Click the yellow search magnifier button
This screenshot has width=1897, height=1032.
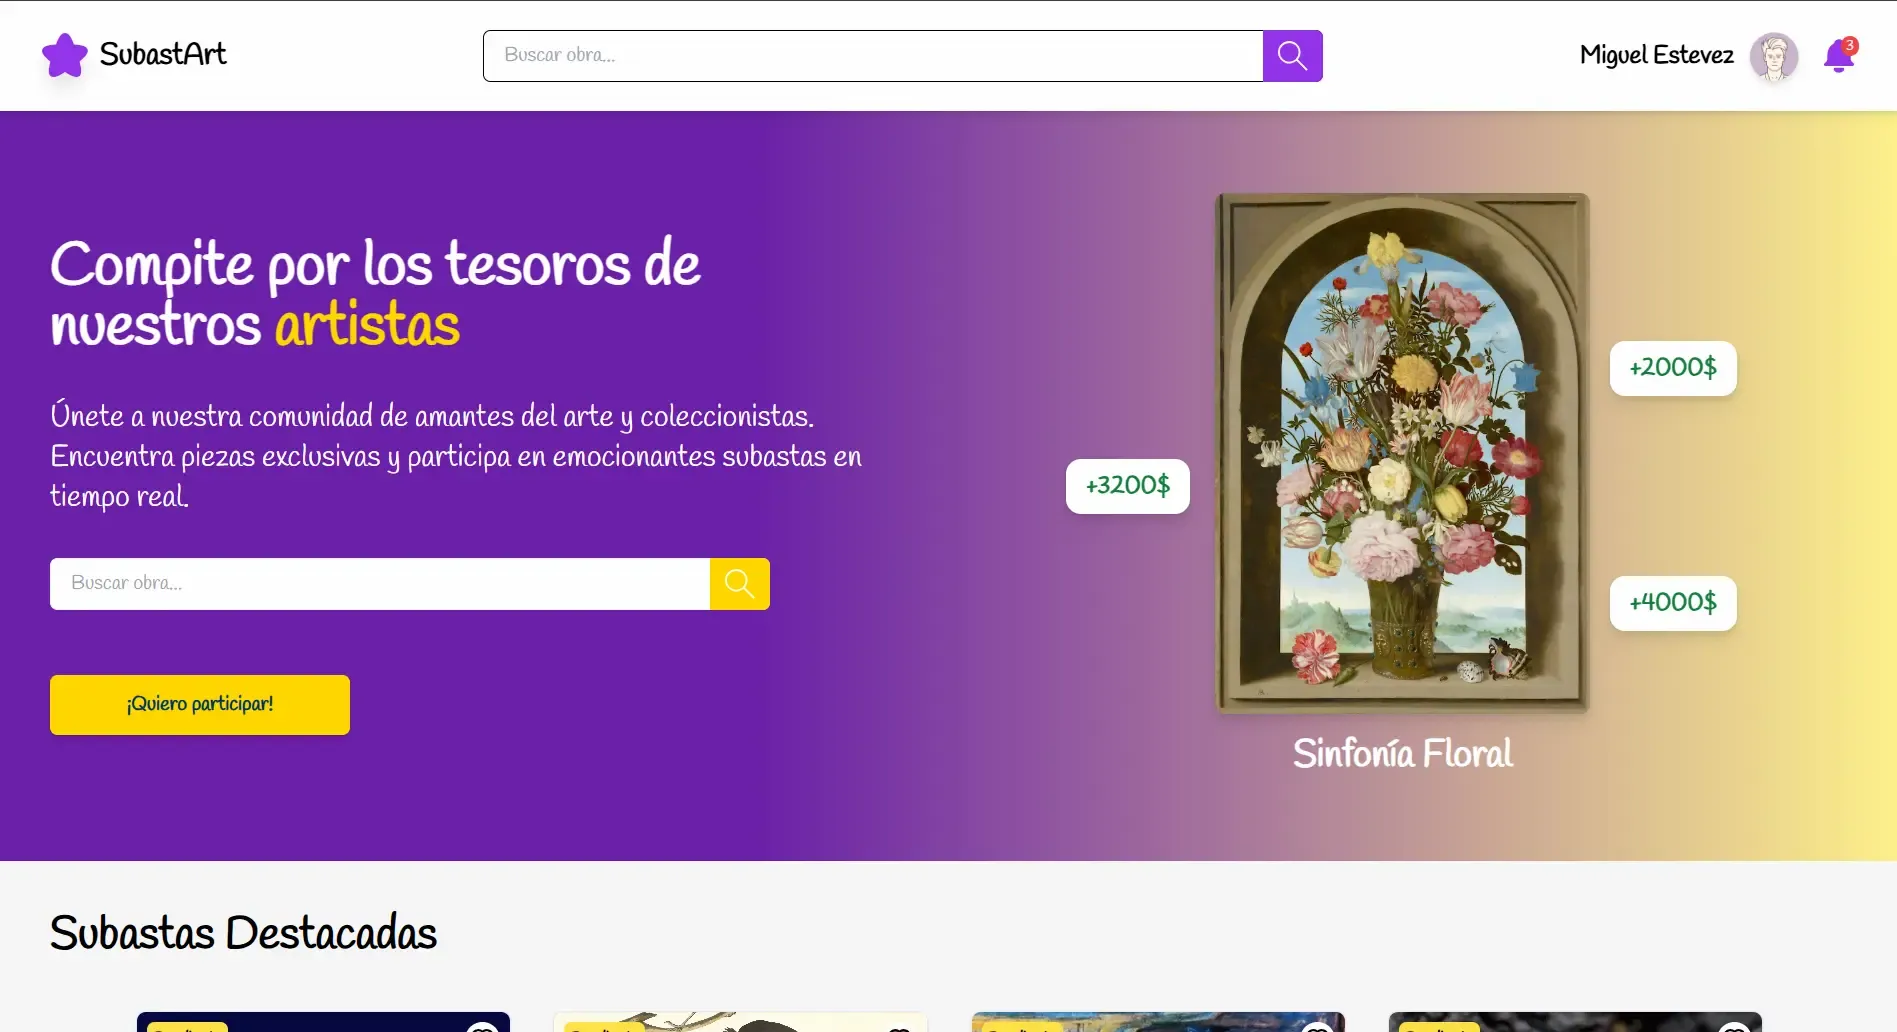[740, 584]
